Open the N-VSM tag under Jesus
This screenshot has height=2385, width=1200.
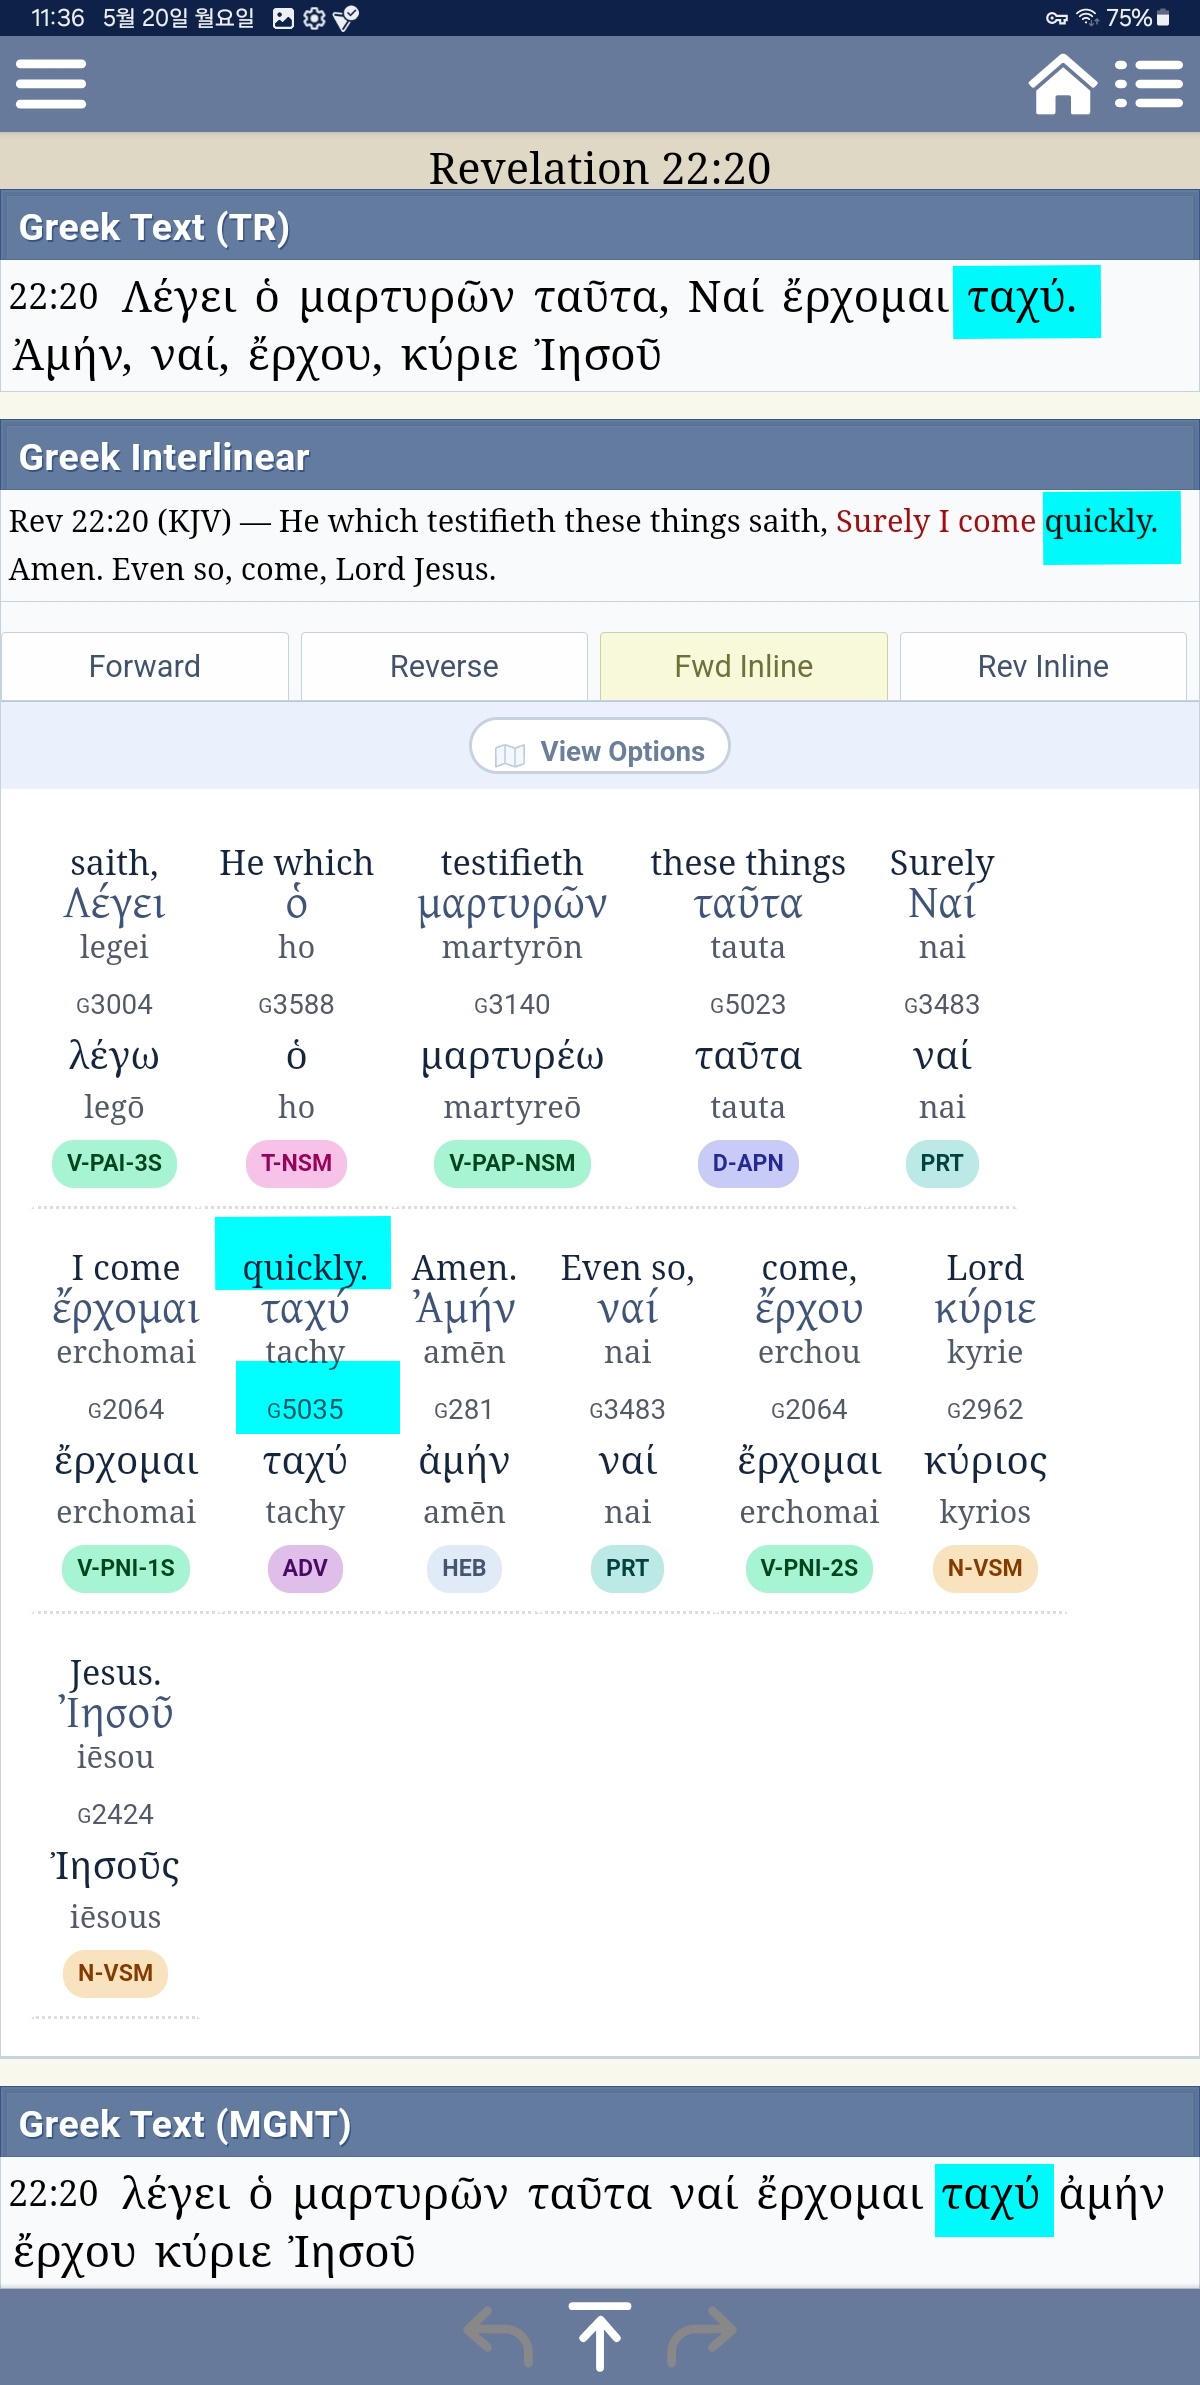[115, 1973]
